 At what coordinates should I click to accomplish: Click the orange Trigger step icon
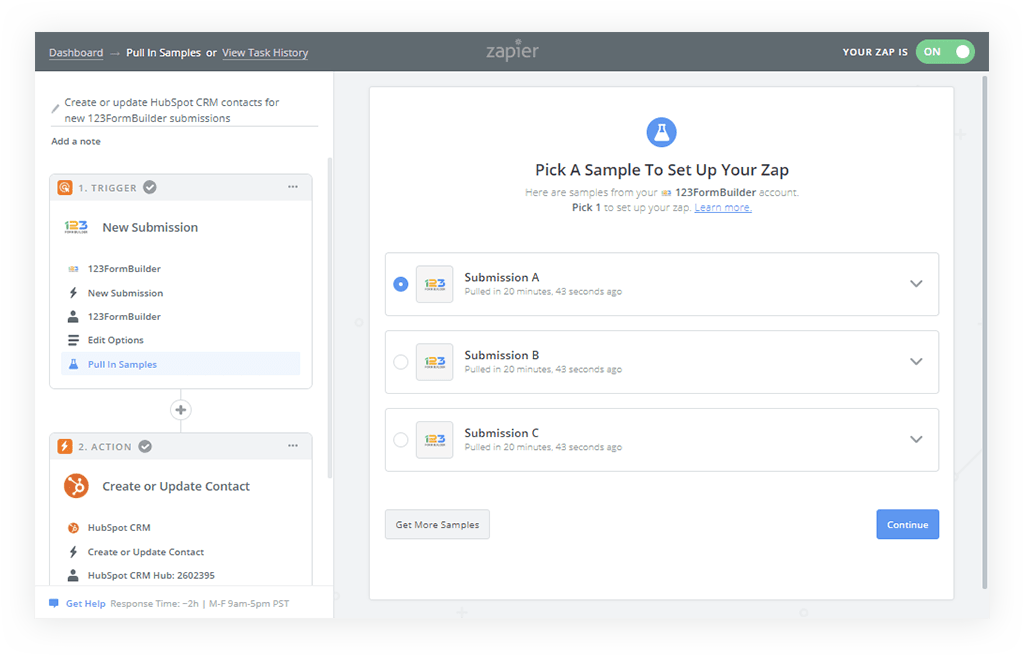(65, 188)
